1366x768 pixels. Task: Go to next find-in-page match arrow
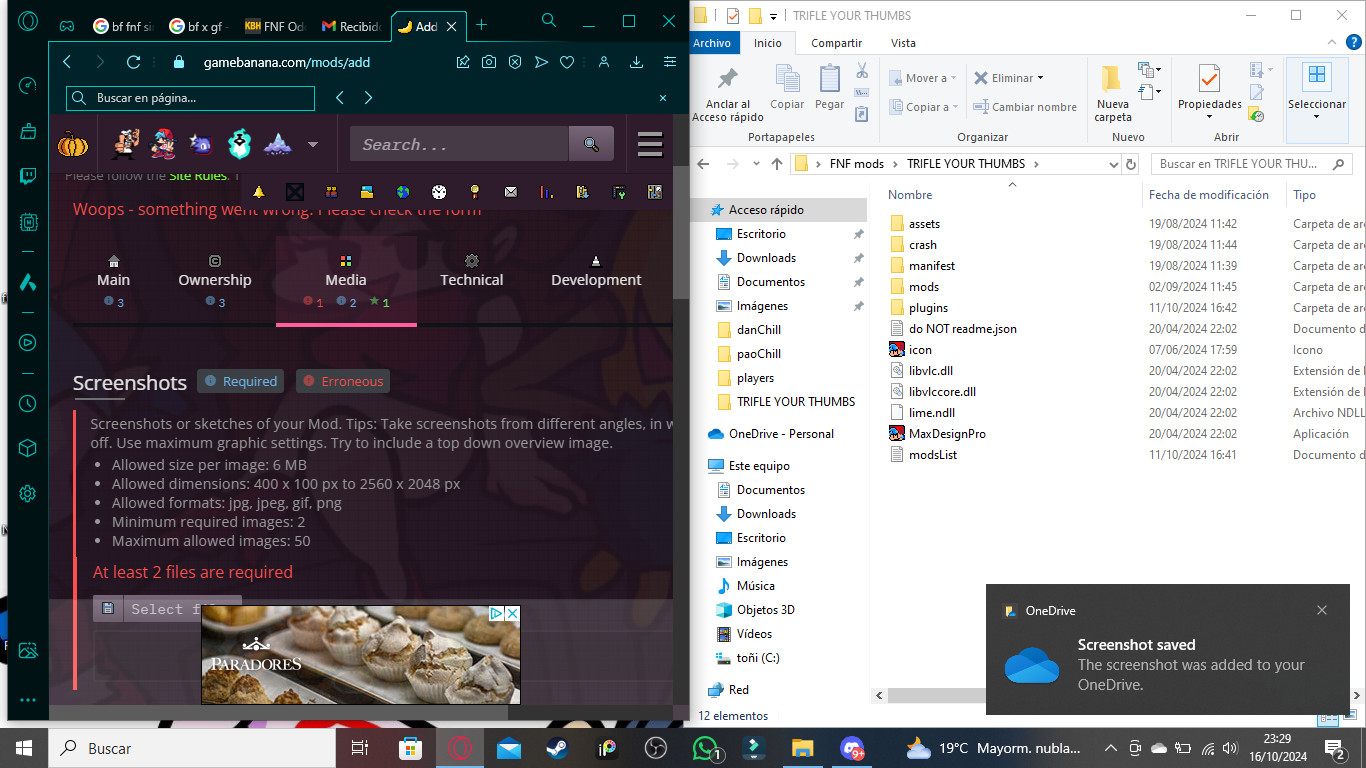pyautogui.click(x=368, y=98)
